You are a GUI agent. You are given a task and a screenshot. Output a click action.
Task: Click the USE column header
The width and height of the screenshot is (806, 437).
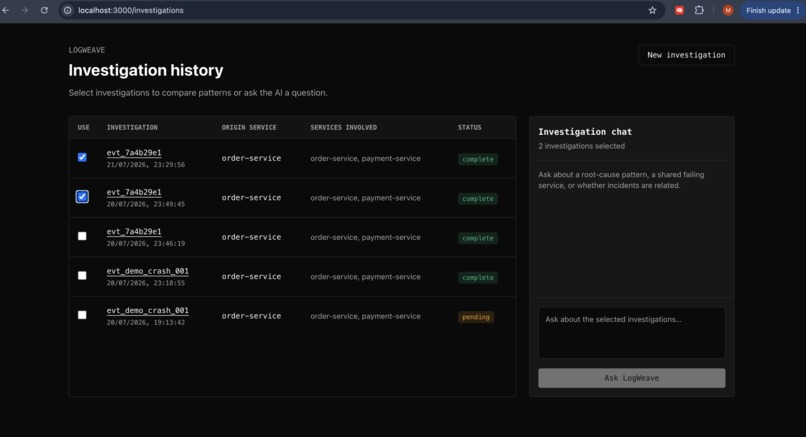click(83, 128)
